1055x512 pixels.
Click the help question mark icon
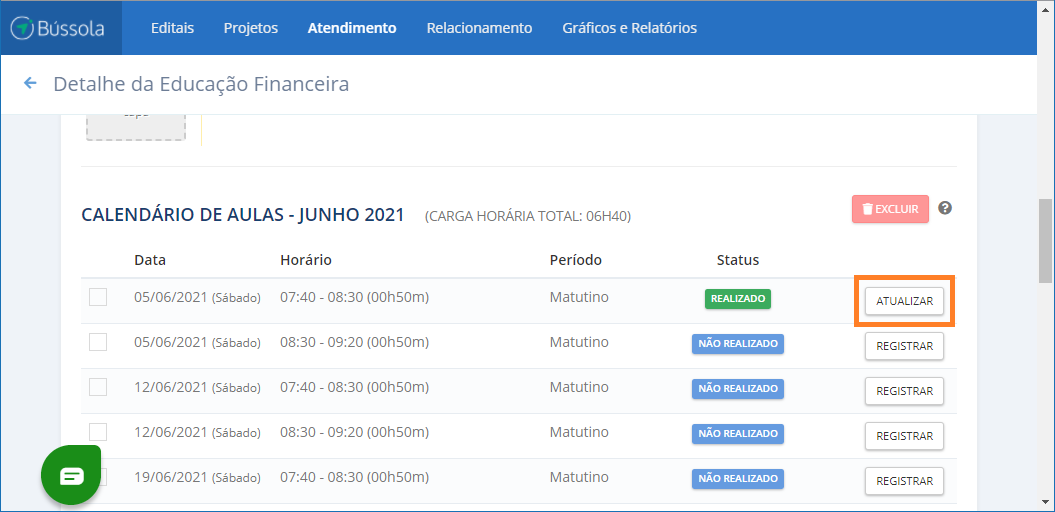(x=945, y=208)
